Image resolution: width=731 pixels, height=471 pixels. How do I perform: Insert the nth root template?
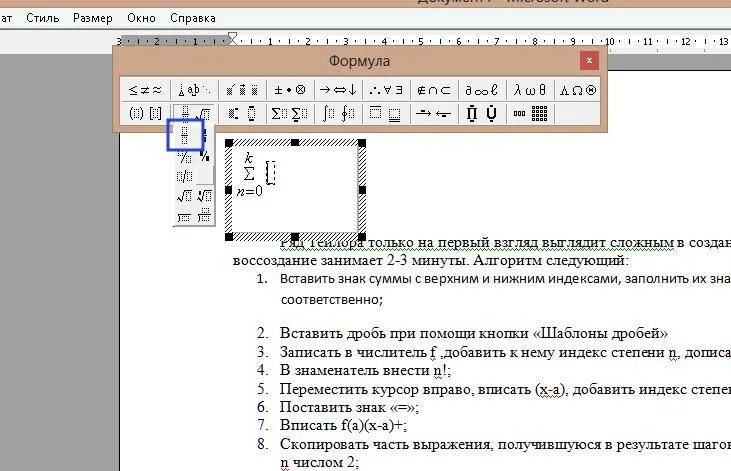coord(205,196)
